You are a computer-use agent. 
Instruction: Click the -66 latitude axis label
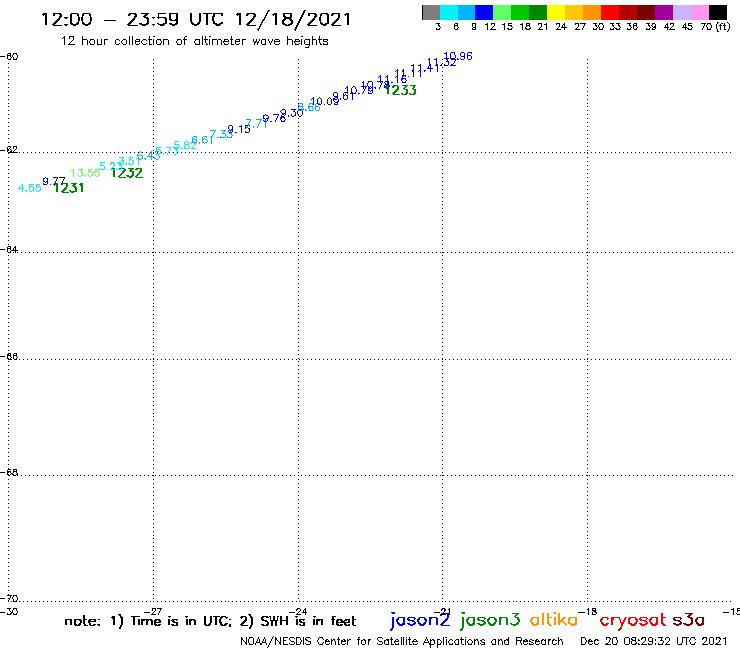pos(9,356)
